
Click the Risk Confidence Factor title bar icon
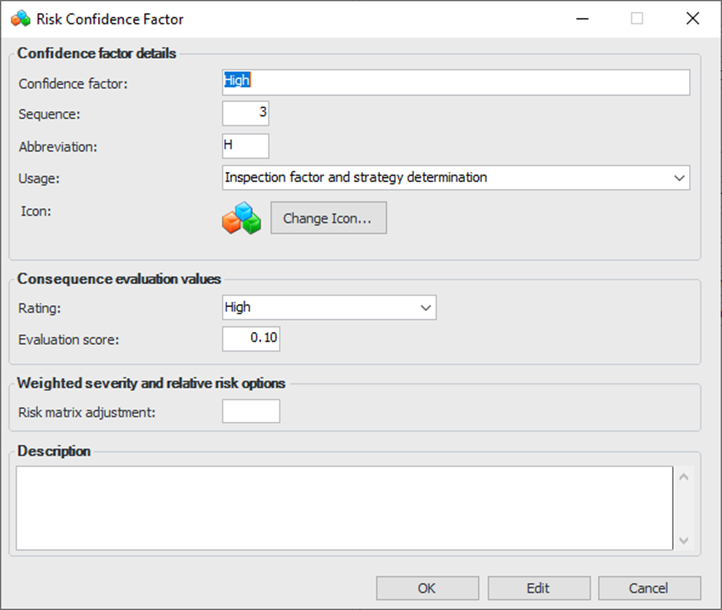(x=20, y=19)
